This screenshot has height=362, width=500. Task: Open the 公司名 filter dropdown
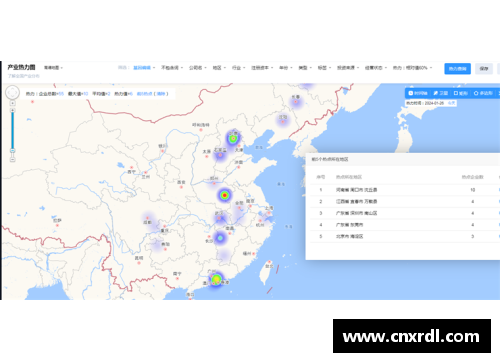coord(198,68)
